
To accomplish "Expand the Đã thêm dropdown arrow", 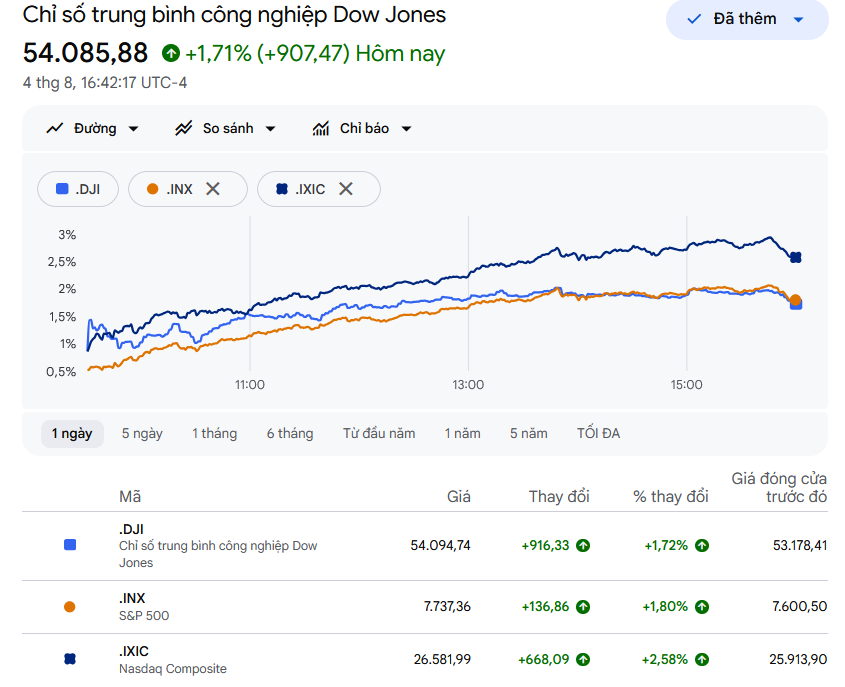I will click(799, 20).
